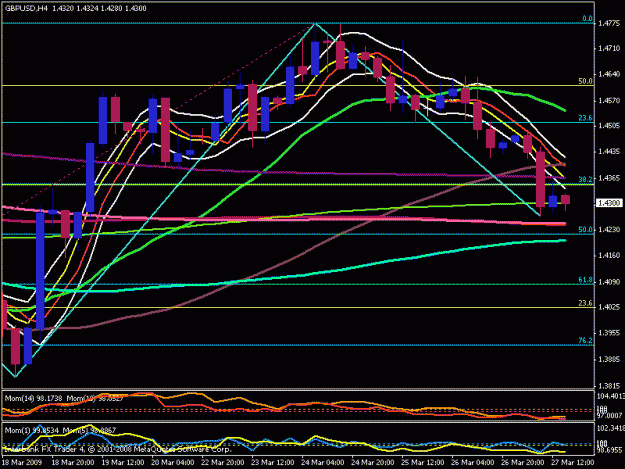Click the 1.4570 price axis label

coord(609,100)
